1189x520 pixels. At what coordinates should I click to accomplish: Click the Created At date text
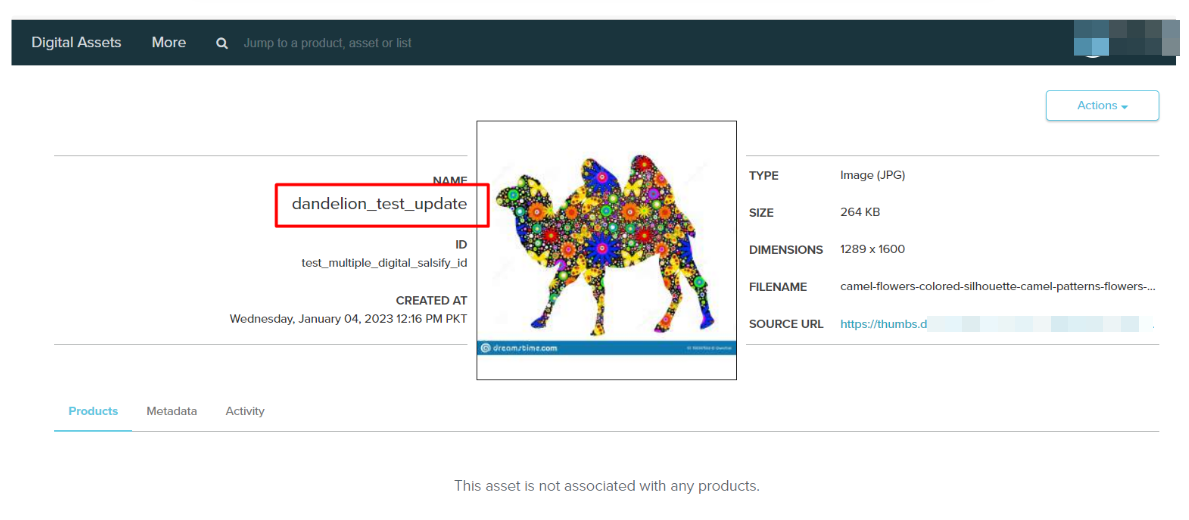point(348,319)
